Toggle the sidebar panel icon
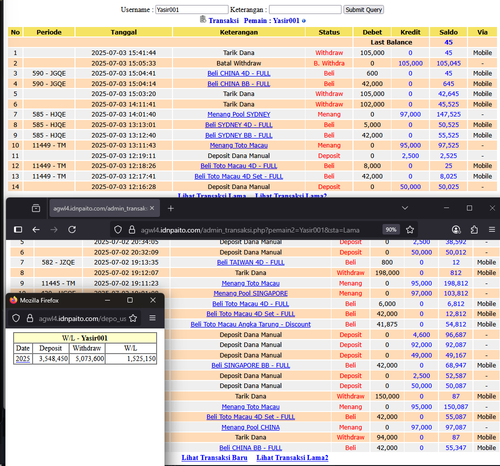 click(x=18, y=230)
